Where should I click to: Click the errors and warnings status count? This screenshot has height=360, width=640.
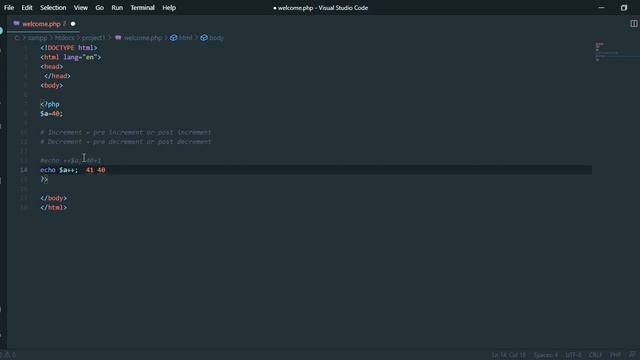point(8,355)
